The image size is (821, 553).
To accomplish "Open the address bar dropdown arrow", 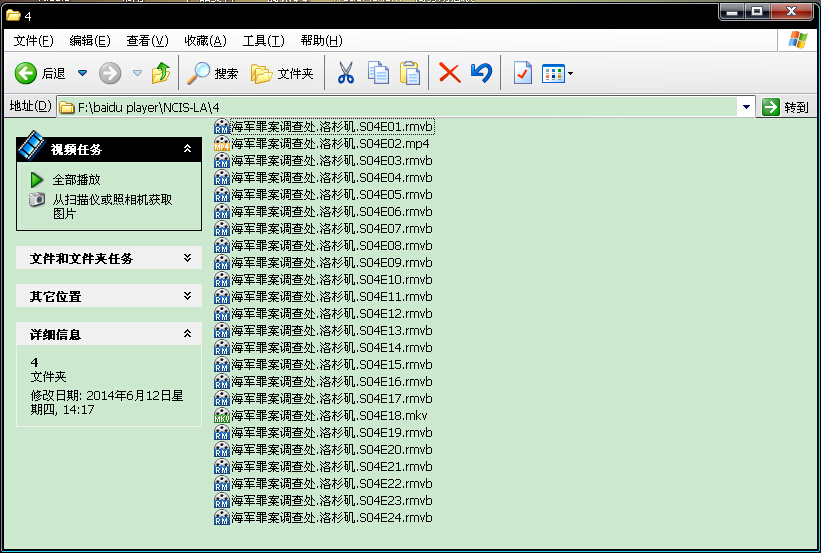I will tap(746, 107).
